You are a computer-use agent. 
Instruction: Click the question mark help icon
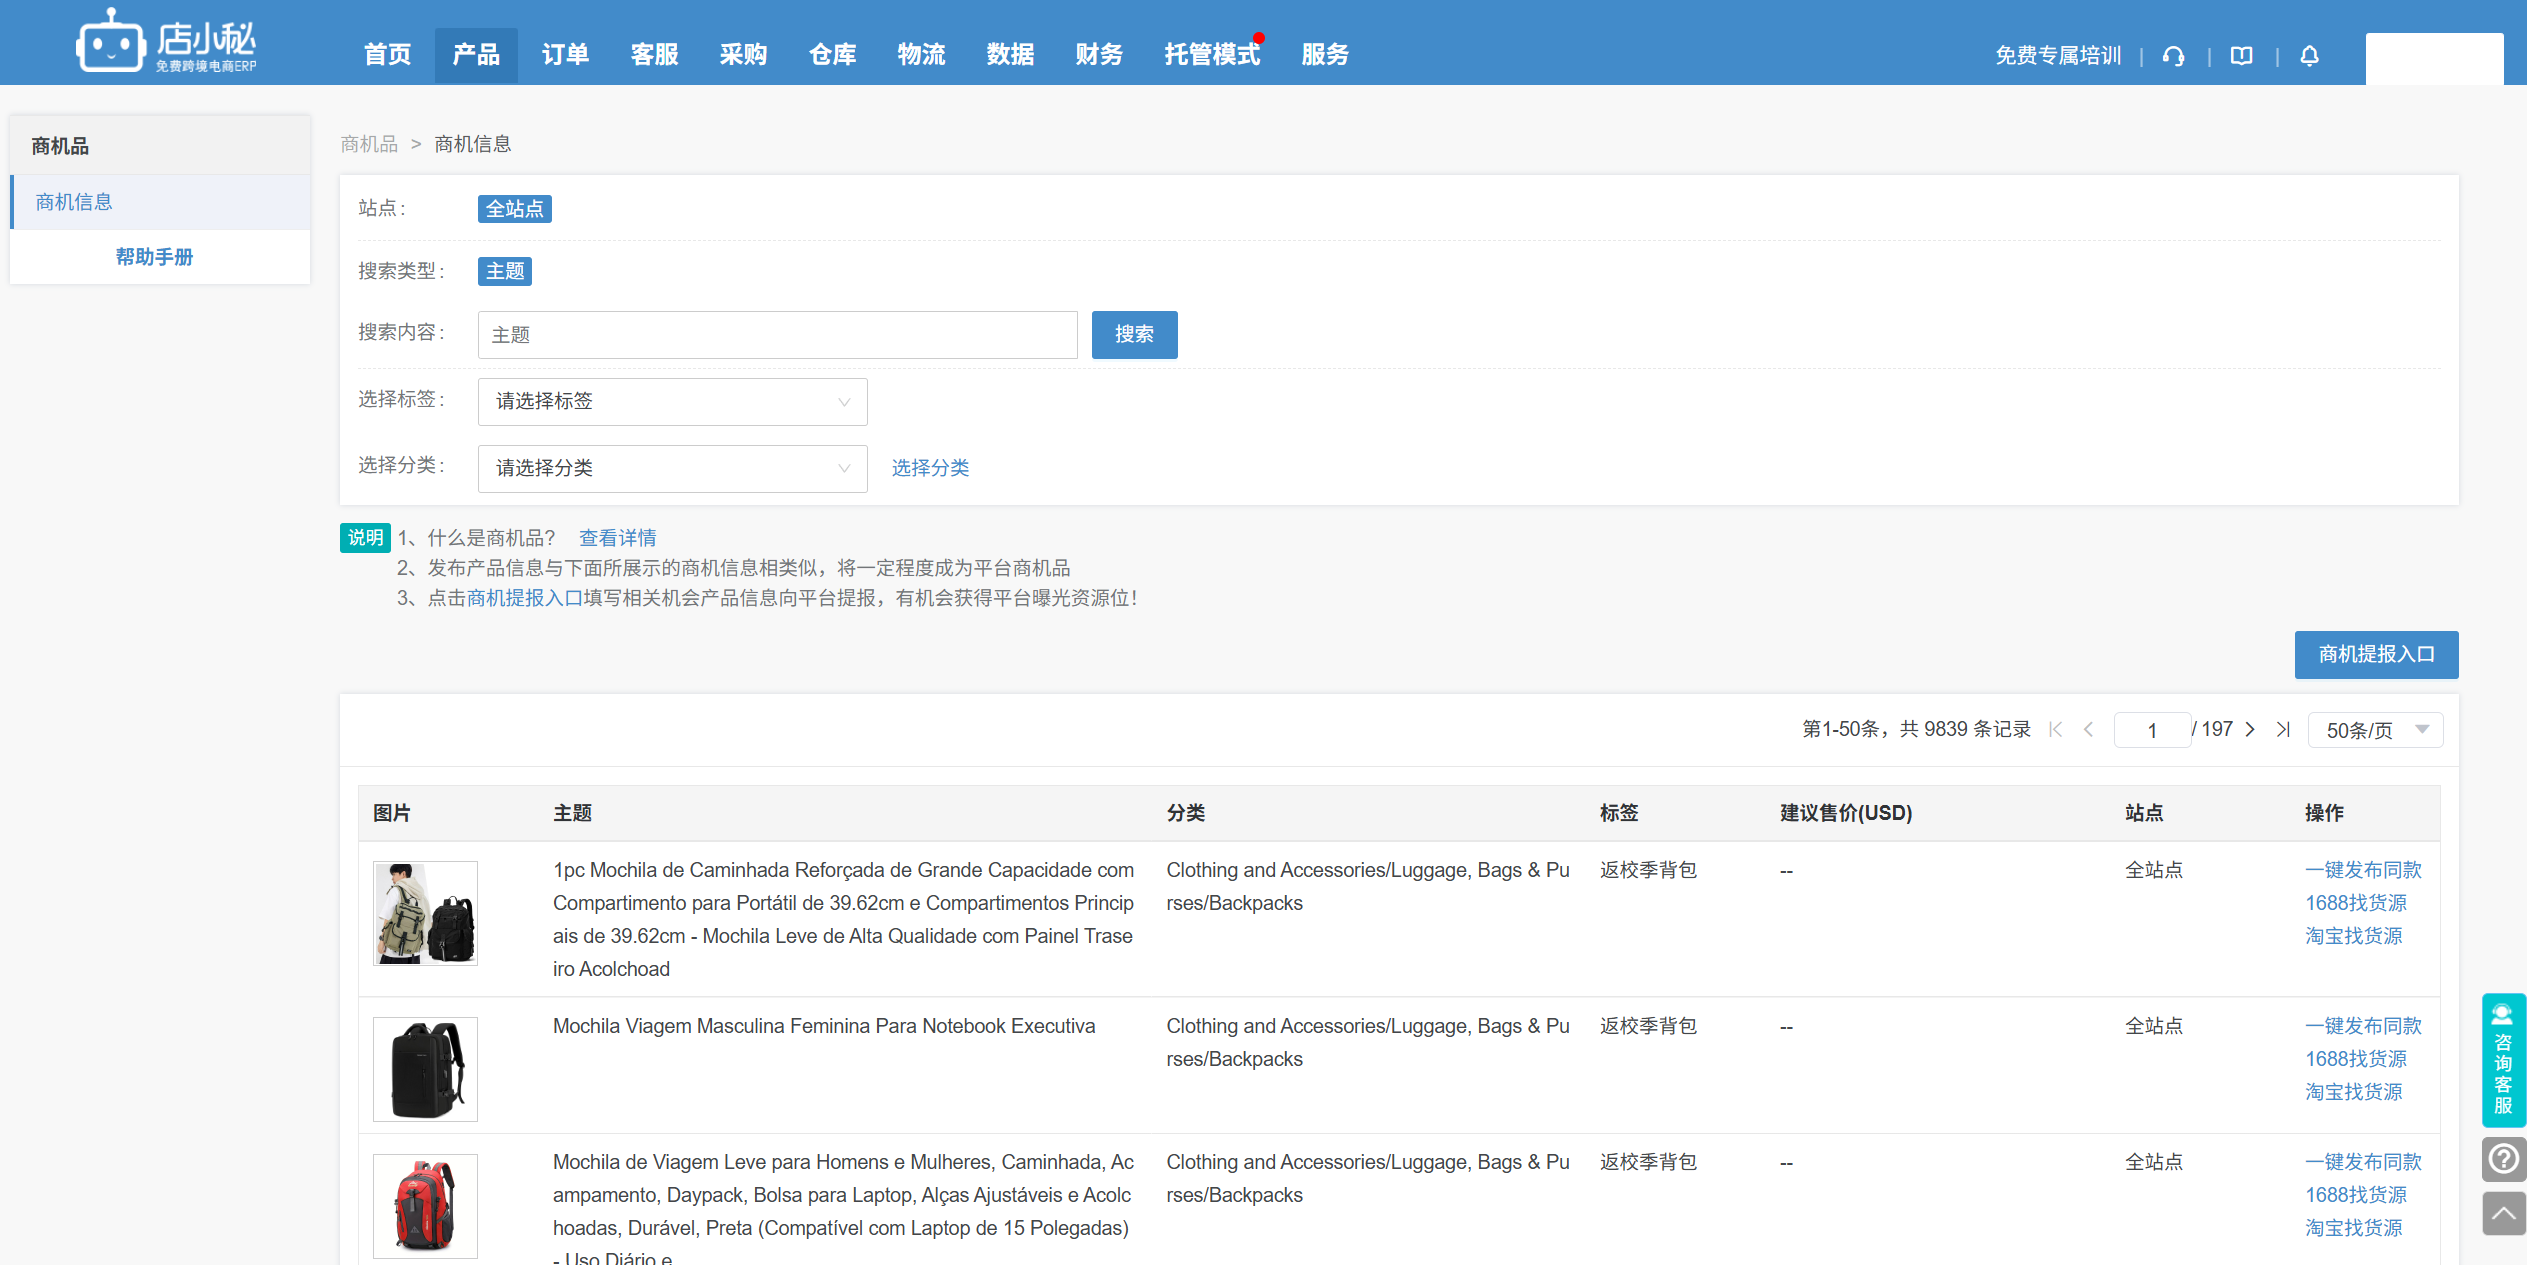[2503, 1159]
